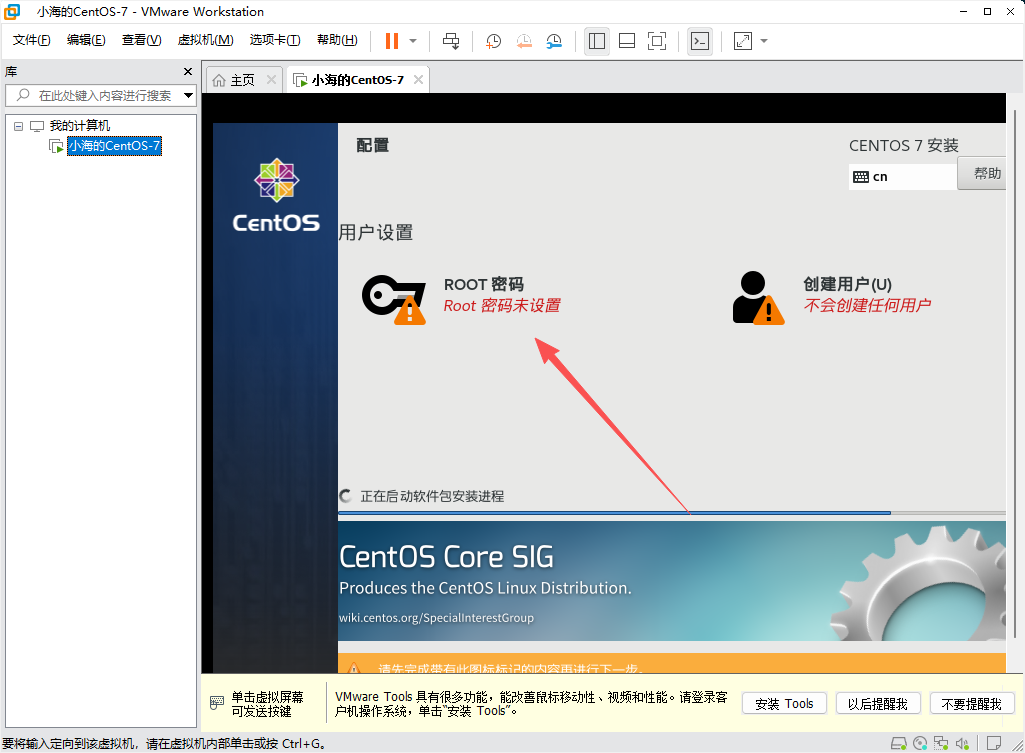This screenshot has height=753, width=1025.
Task: Select 小海的CentOS-7 in the library tree
Action: [114, 146]
